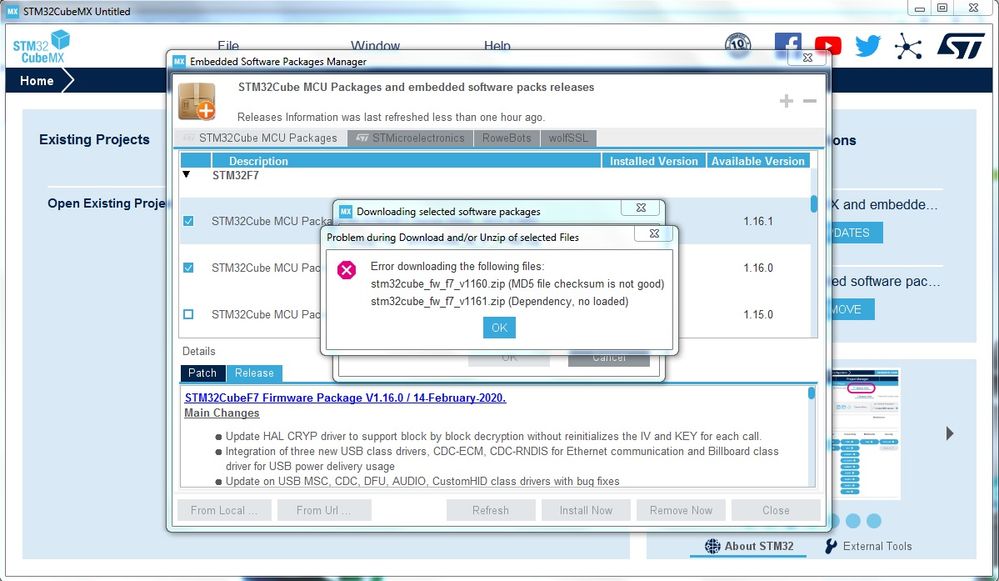Toggle checkbox for STM32Cube package version 1.16.0
999x581 pixels.
(188, 268)
